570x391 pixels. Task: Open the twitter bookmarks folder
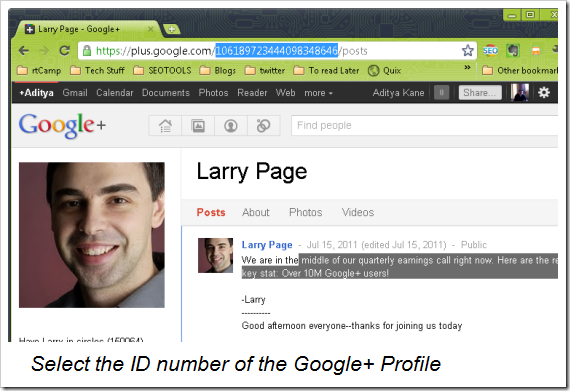point(265,70)
